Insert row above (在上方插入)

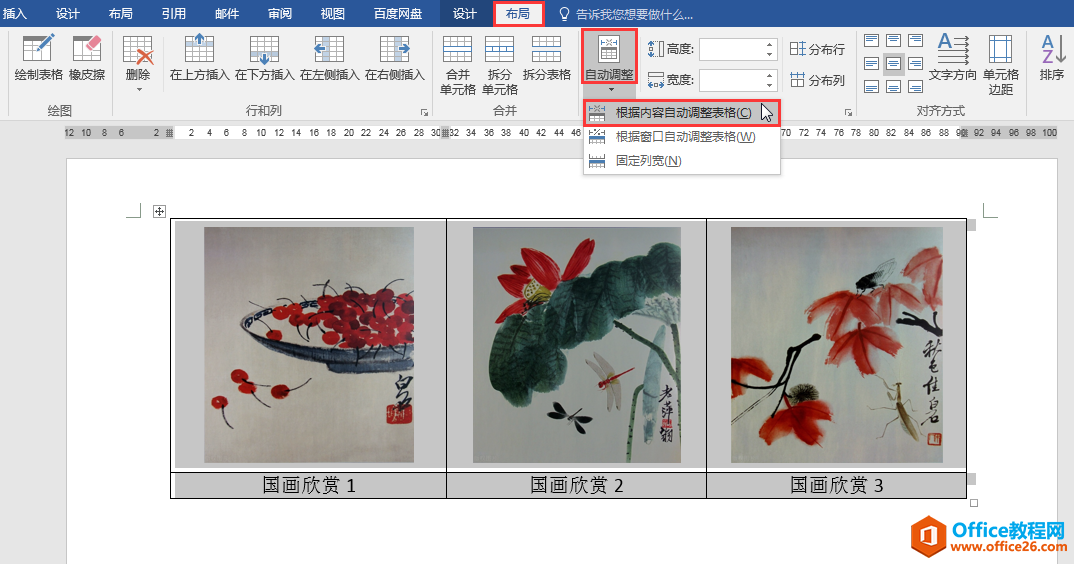[x=199, y=58]
